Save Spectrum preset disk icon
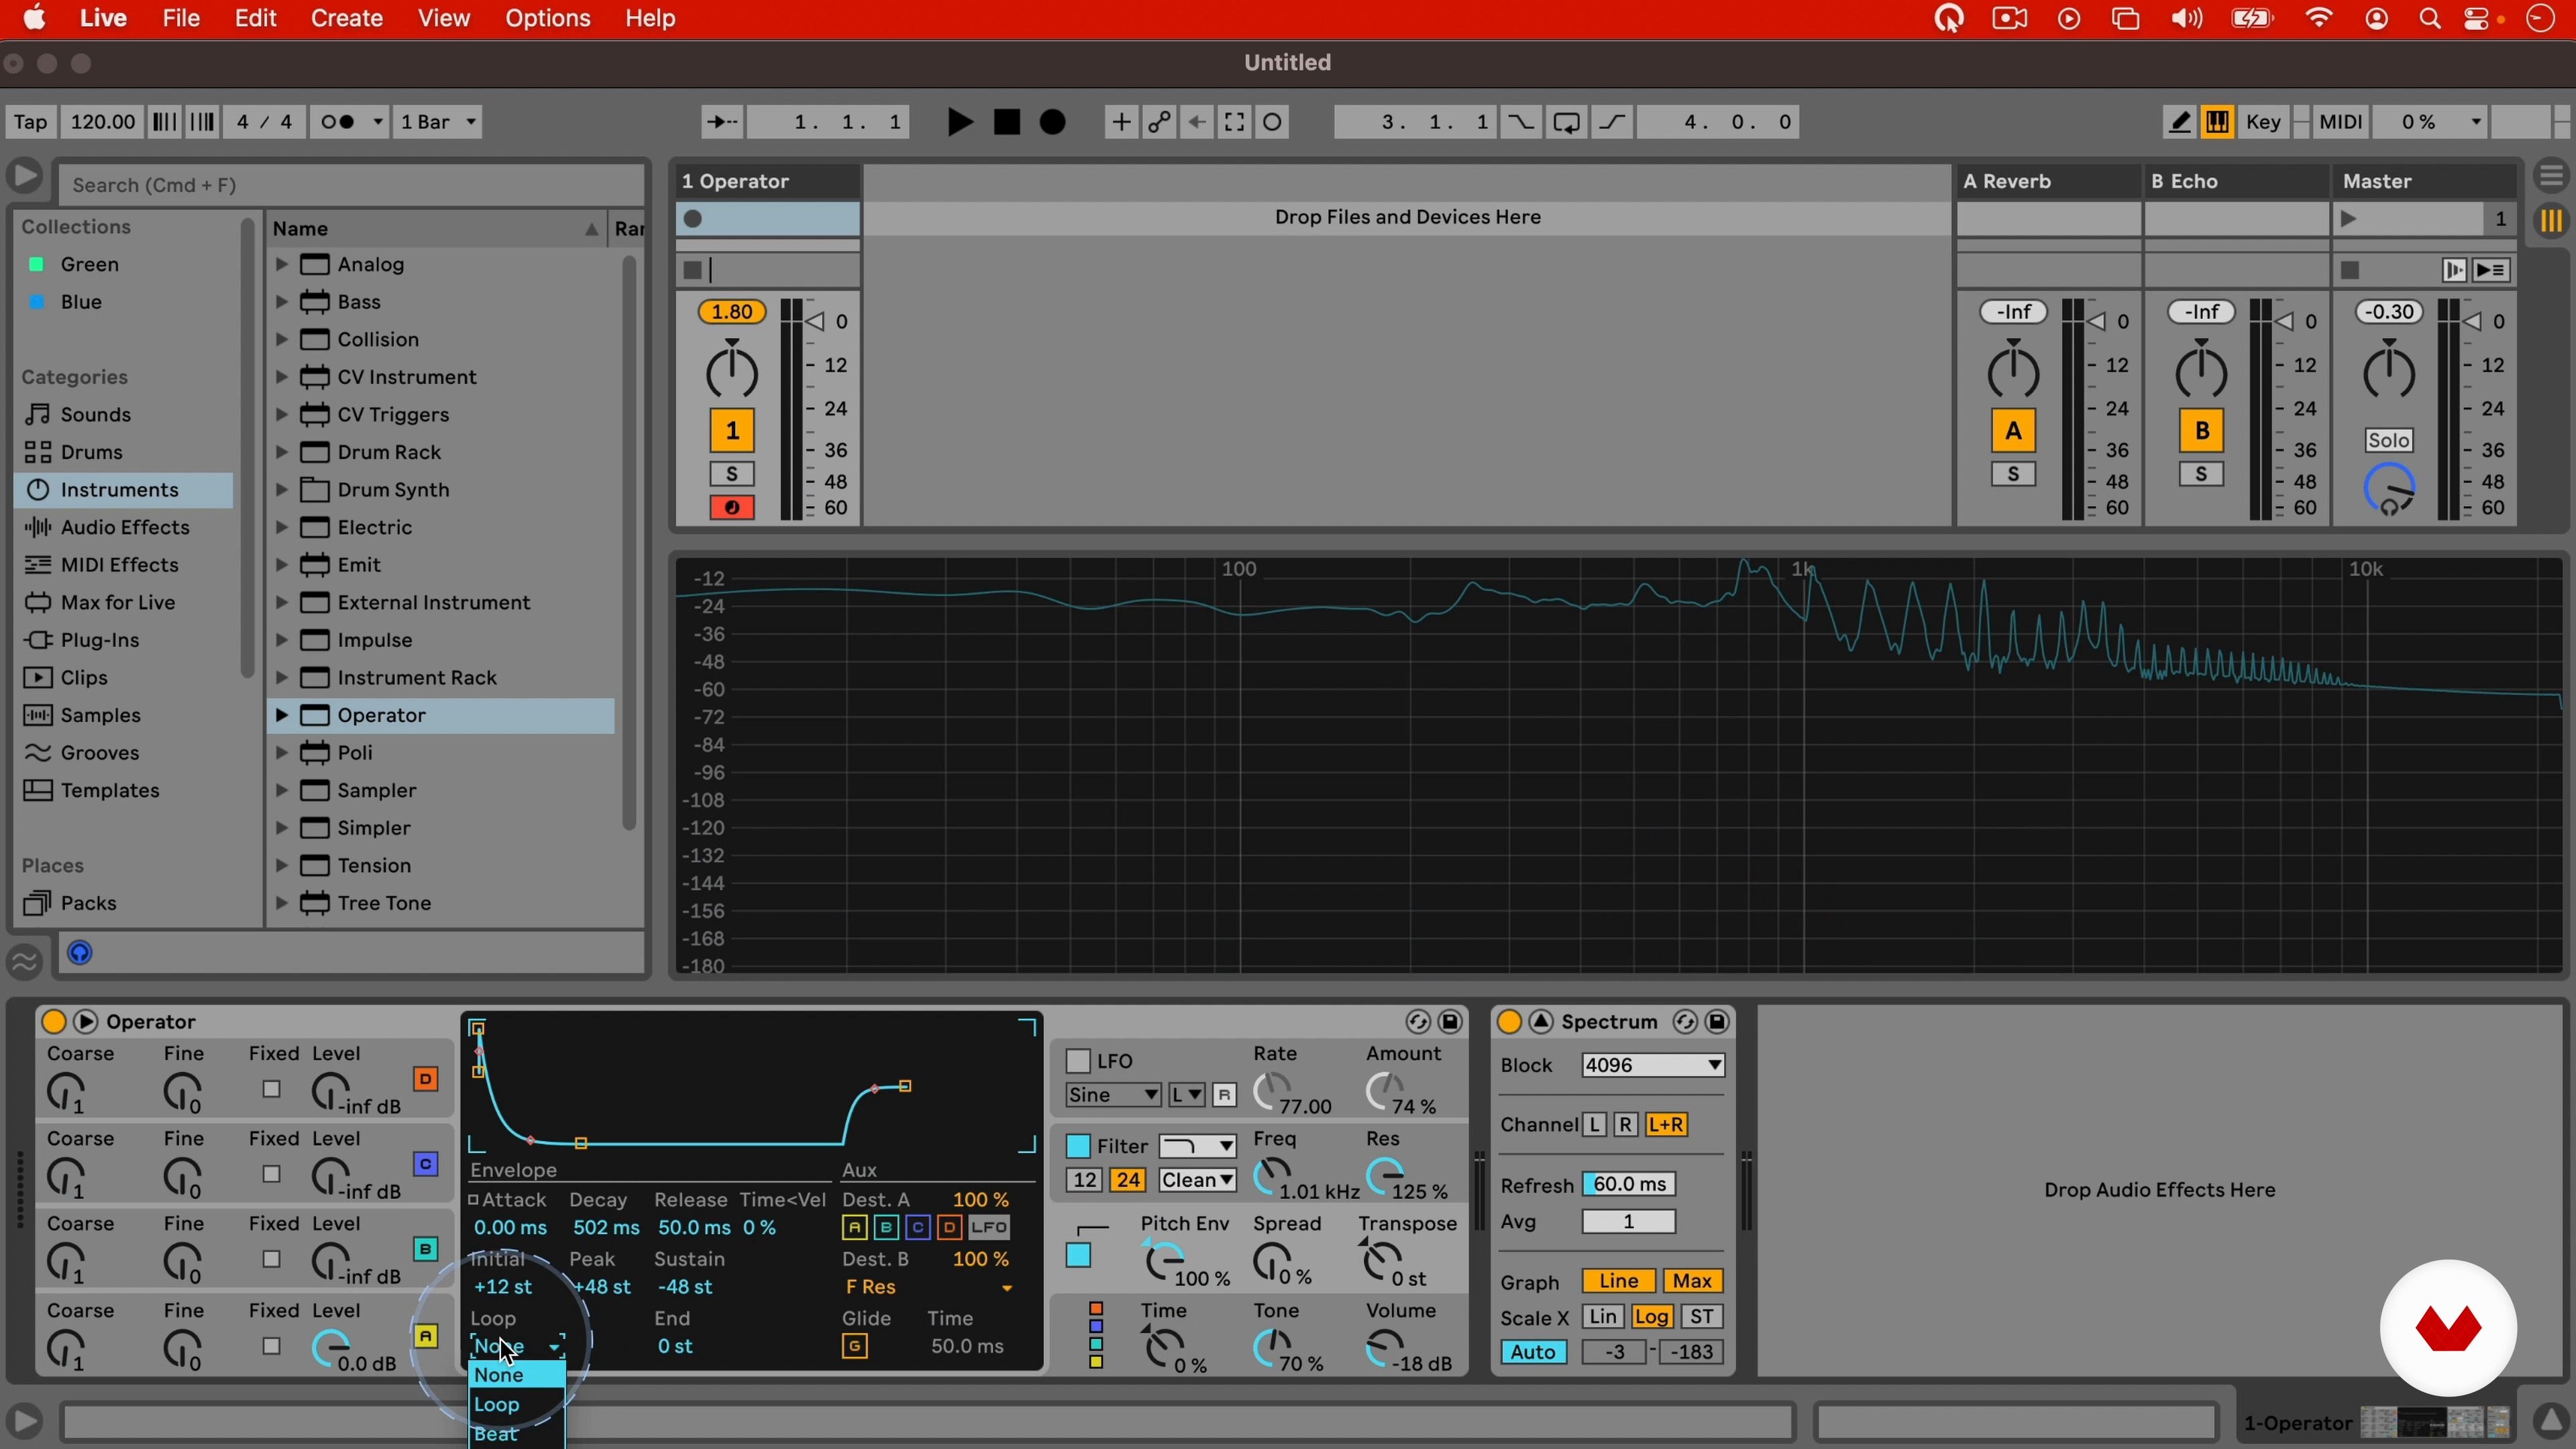The image size is (2576, 1449). (x=1717, y=1021)
